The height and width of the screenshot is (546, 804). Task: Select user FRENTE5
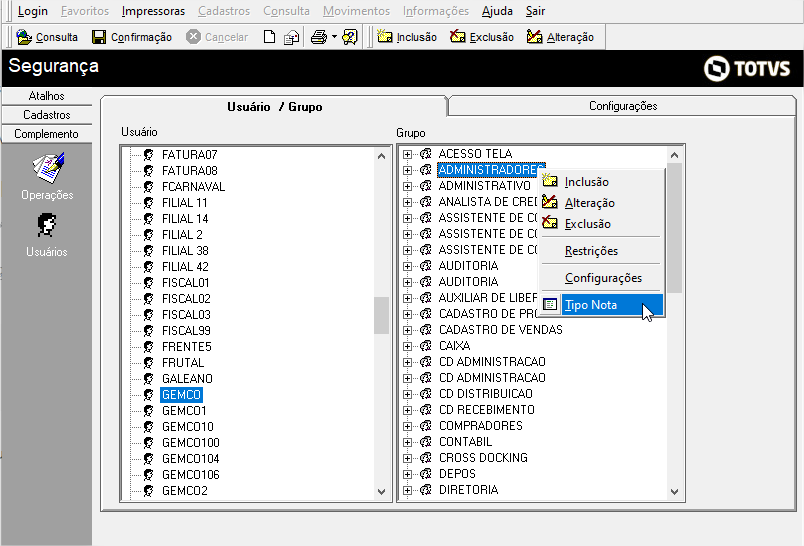coord(187,347)
